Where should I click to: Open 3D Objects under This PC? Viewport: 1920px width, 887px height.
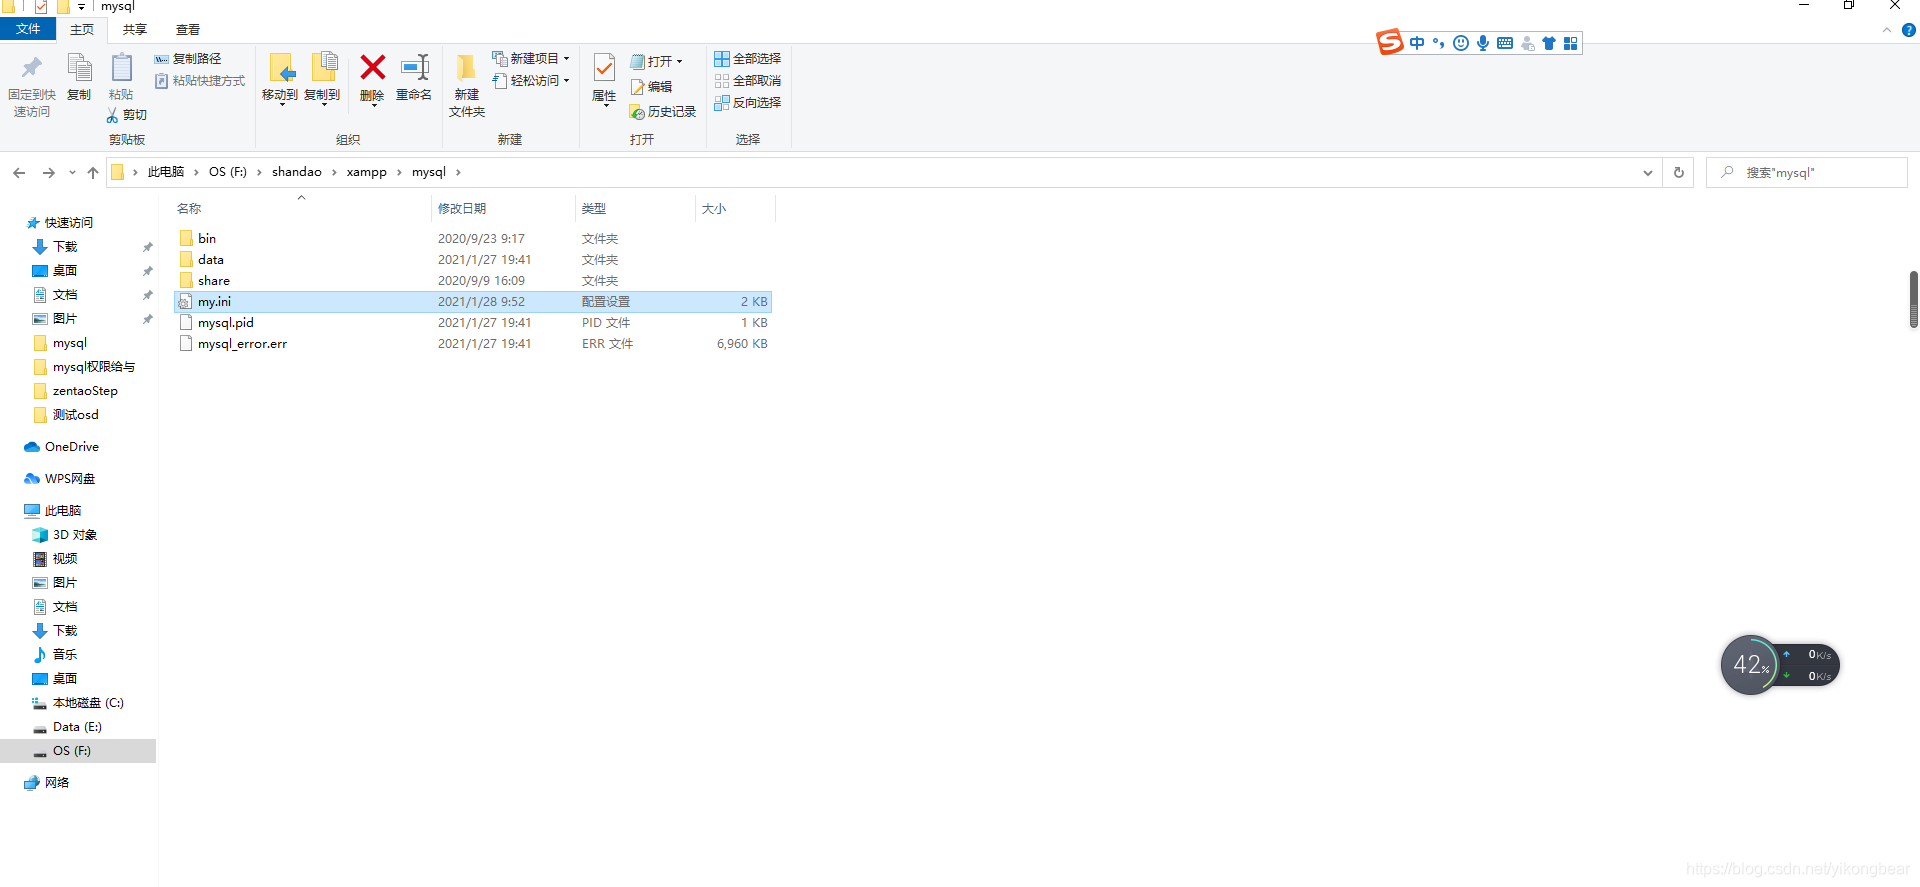coord(65,535)
